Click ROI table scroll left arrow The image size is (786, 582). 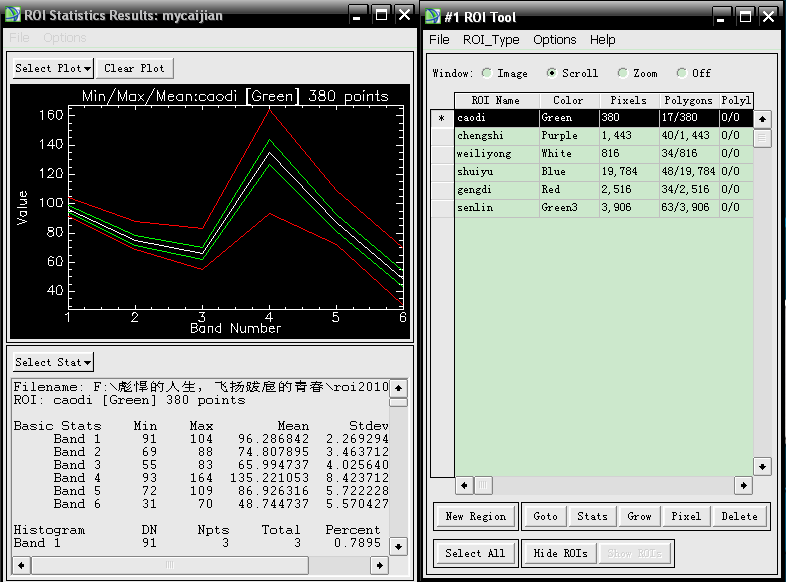[x=464, y=485]
